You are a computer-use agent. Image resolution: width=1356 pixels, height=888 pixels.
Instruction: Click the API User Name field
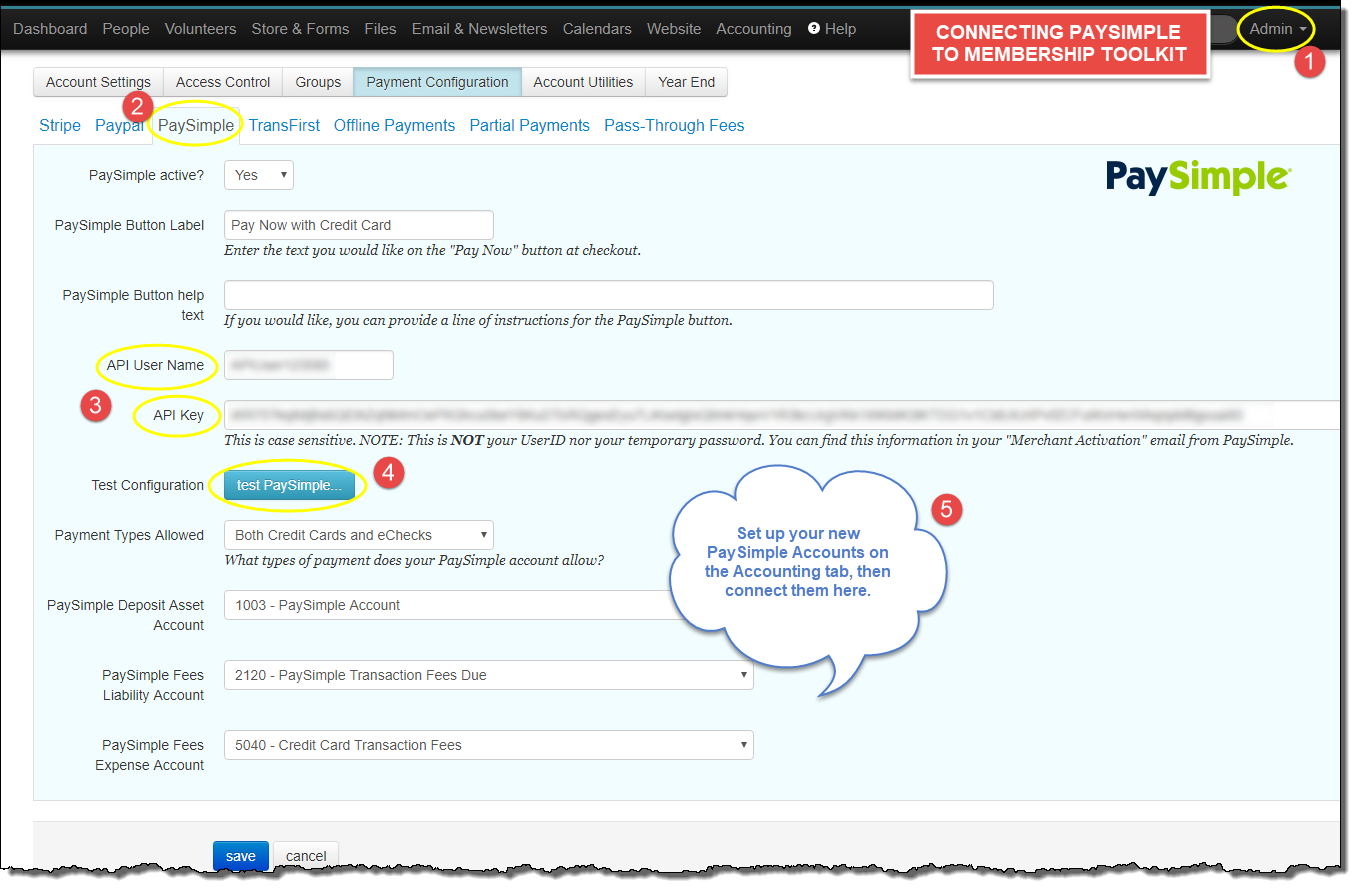(309, 365)
